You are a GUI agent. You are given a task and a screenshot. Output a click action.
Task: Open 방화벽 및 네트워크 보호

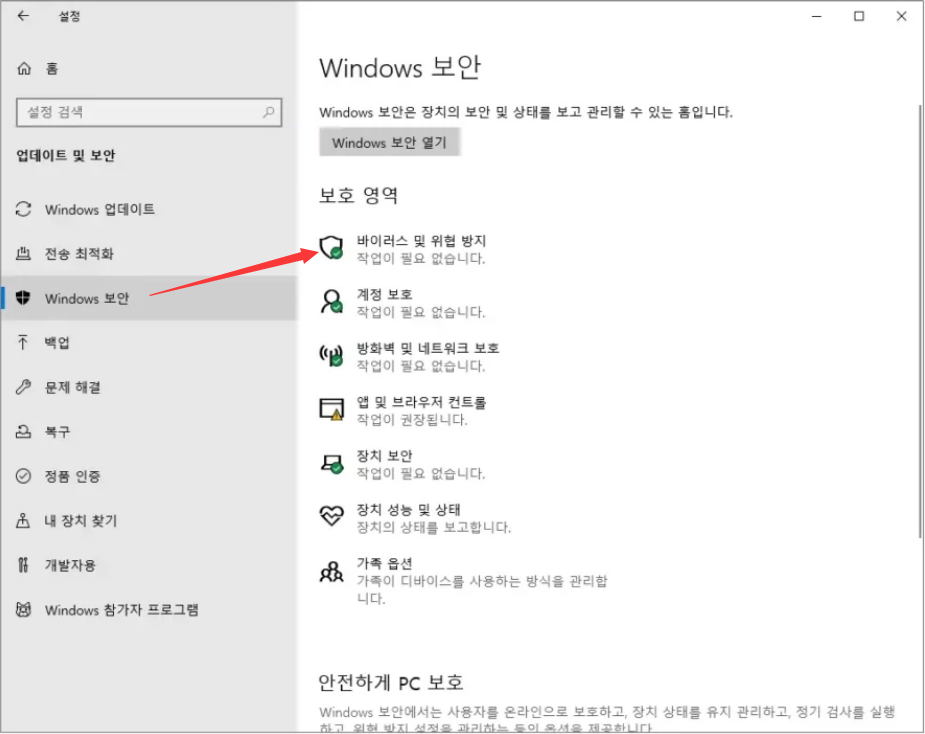(428, 348)
